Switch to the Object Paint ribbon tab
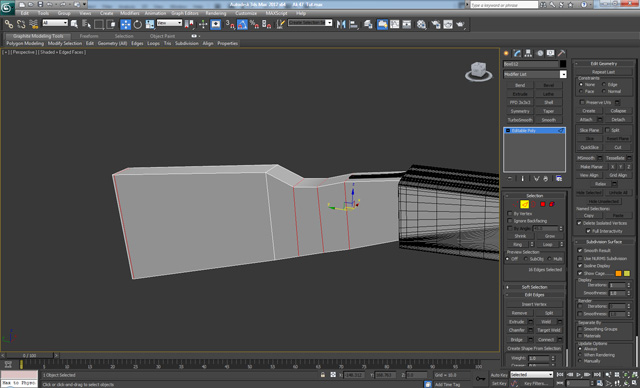The image size is (640, 388). (x=162, y=36)
